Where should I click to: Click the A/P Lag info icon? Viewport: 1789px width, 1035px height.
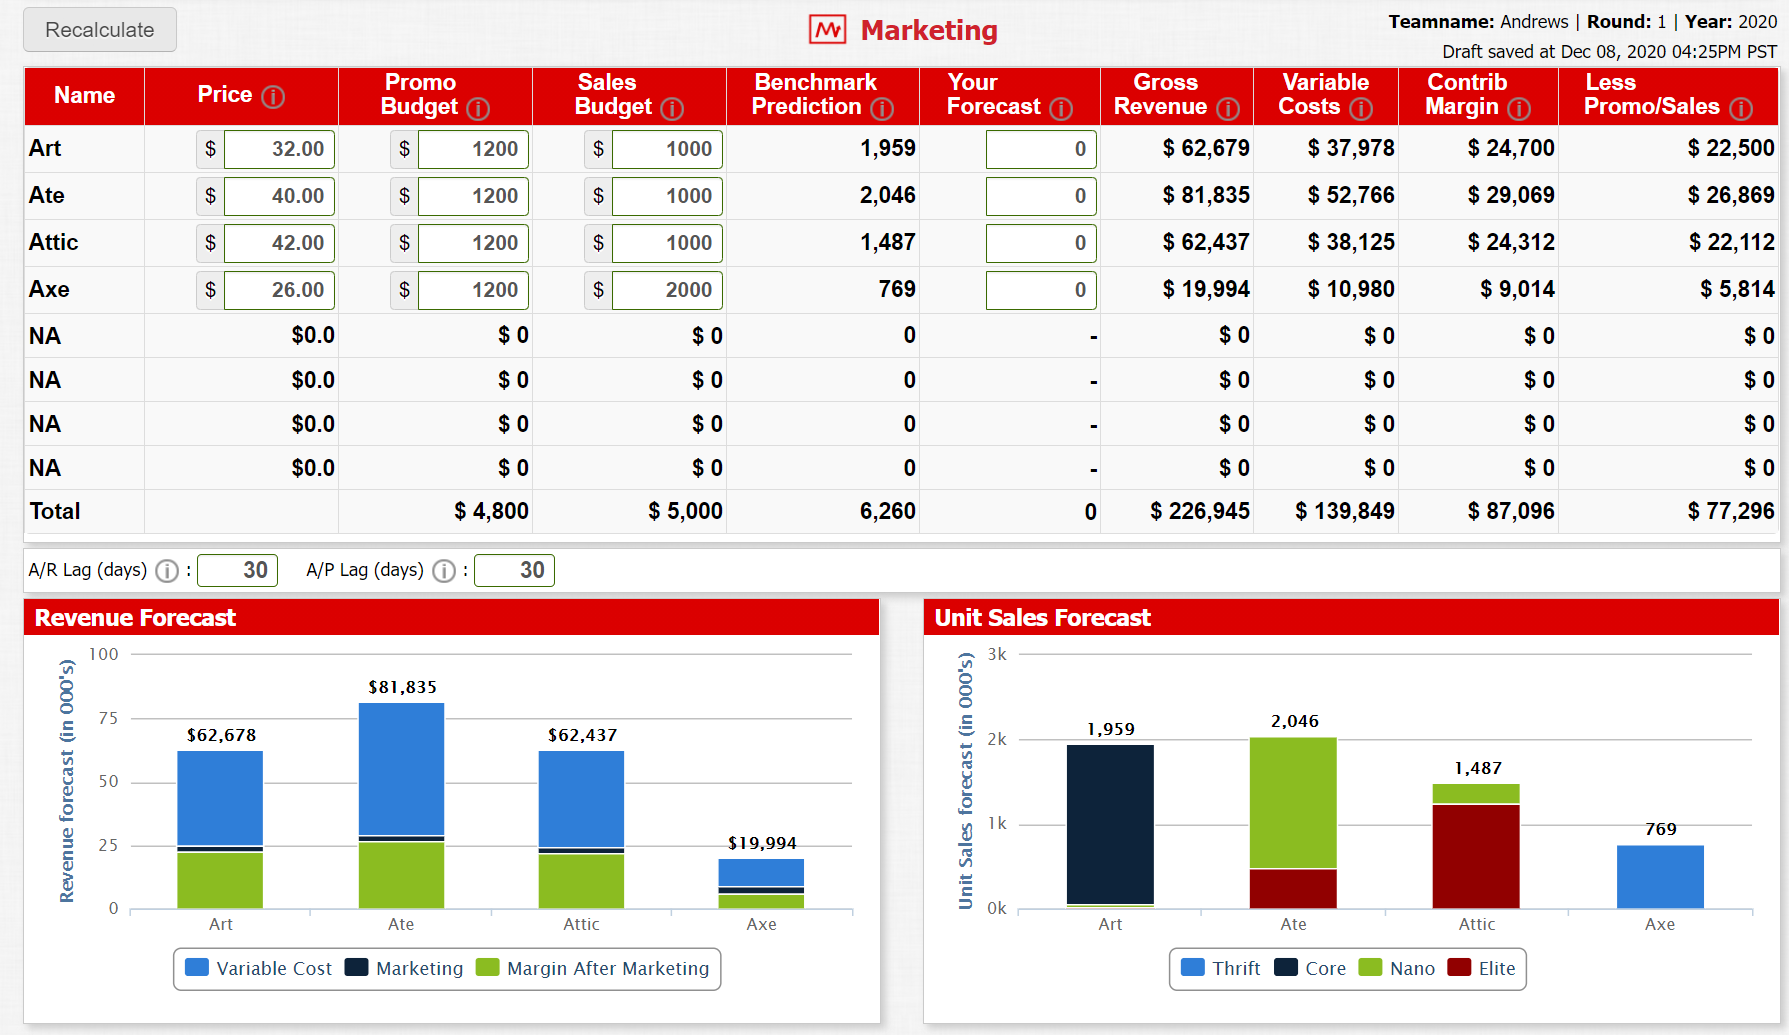(x=444, y=571)
